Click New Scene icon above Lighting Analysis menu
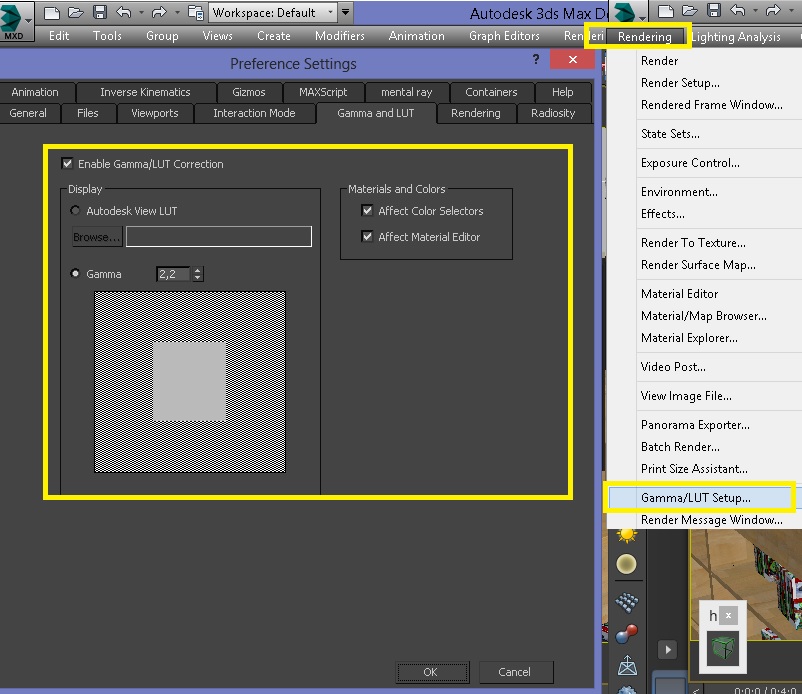 click(665, 11)
